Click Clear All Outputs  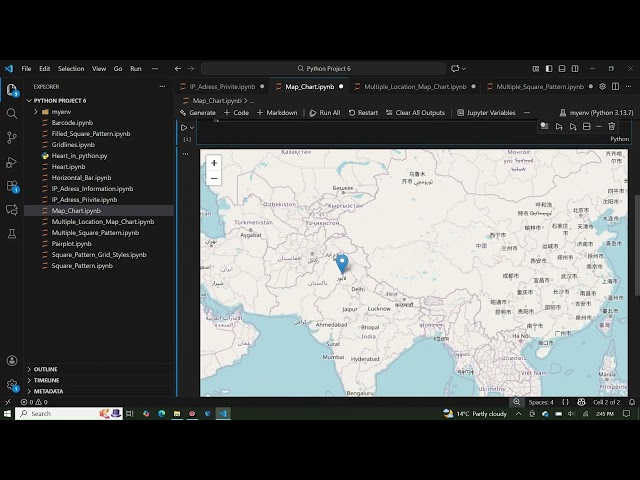tap(416, 113)
